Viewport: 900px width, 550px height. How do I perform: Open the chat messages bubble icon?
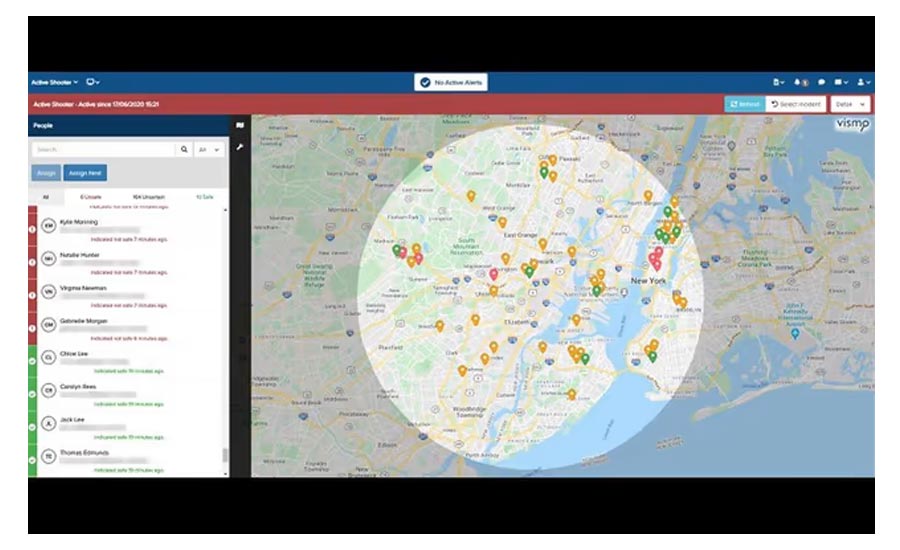[821, 82]
